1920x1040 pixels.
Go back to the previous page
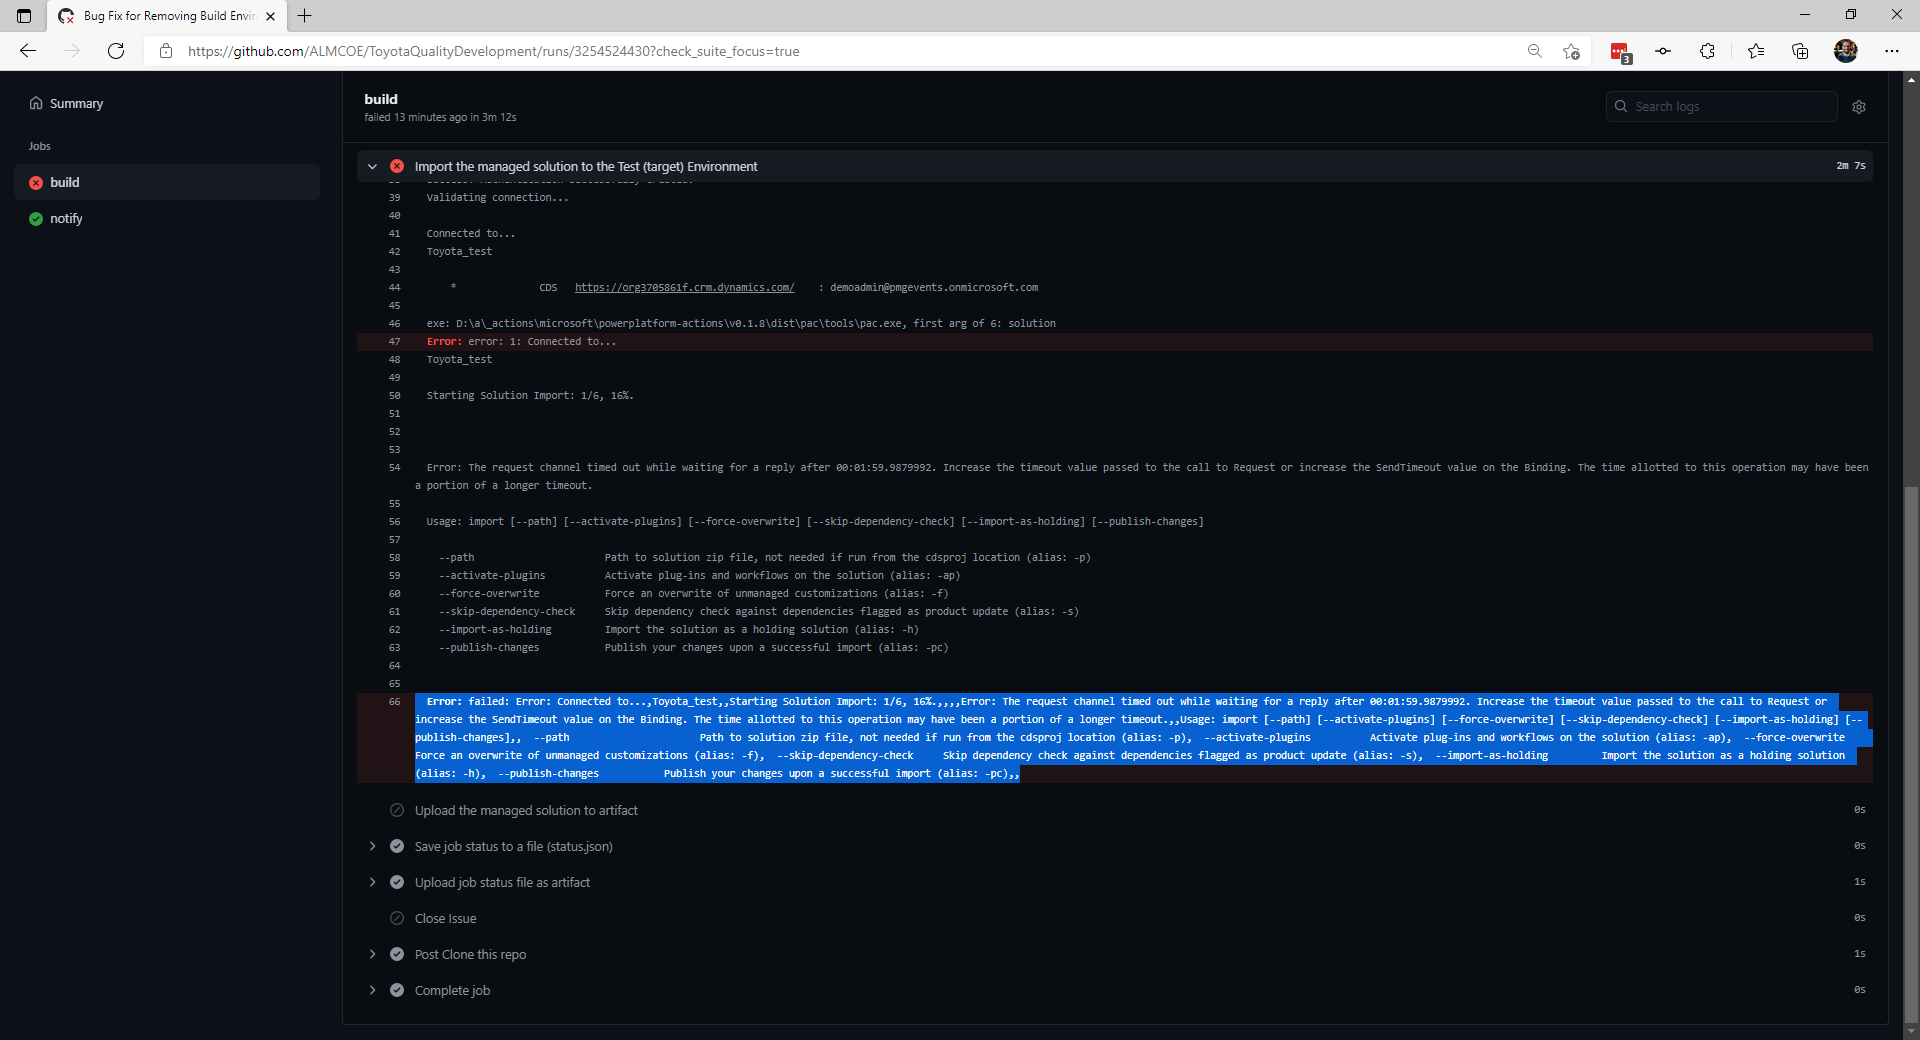(x=28, y=51)
